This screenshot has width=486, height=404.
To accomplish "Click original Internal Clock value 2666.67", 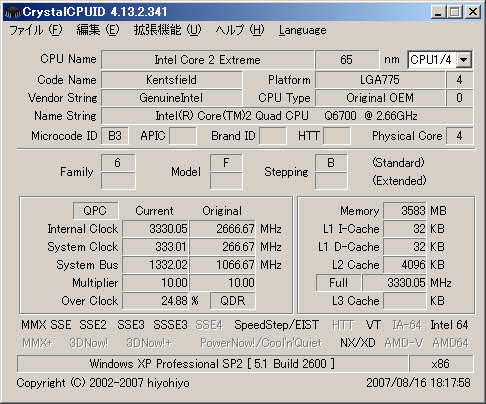I will (222, 229).
